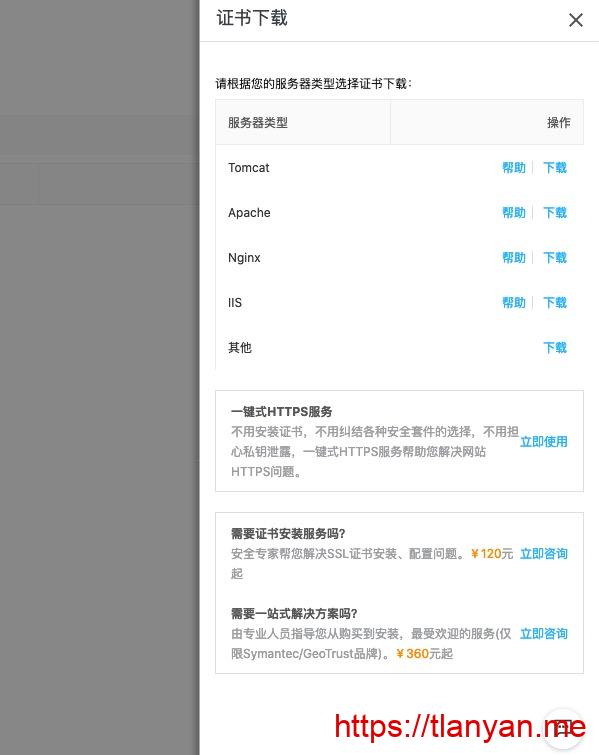The height and width of the screenshot is (755, 599).
Task: Select the Nginx row label
Action: pyautogui.click(x=244, y=258)
